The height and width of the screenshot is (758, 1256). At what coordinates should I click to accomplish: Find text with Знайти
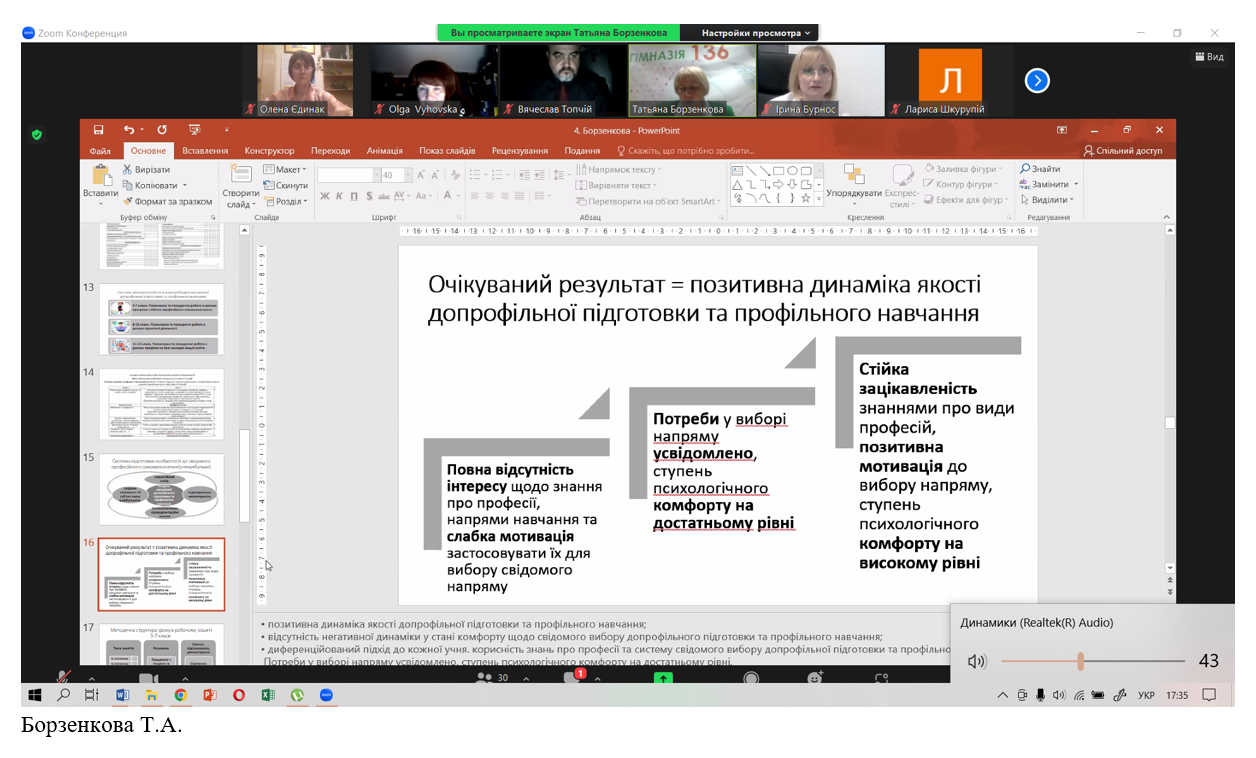[x=1040, y=169]
